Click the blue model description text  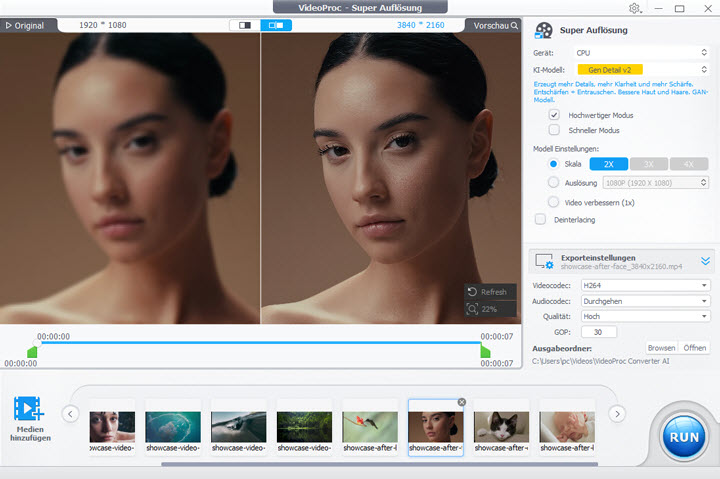(x=620, y=92)
